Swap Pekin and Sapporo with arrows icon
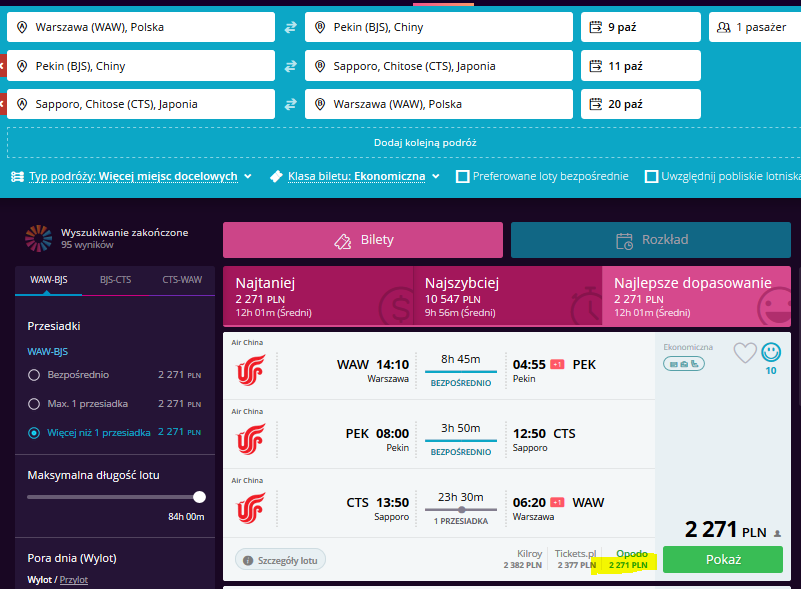The width and height of the screenshot is (801, 589). coord(290,66)
